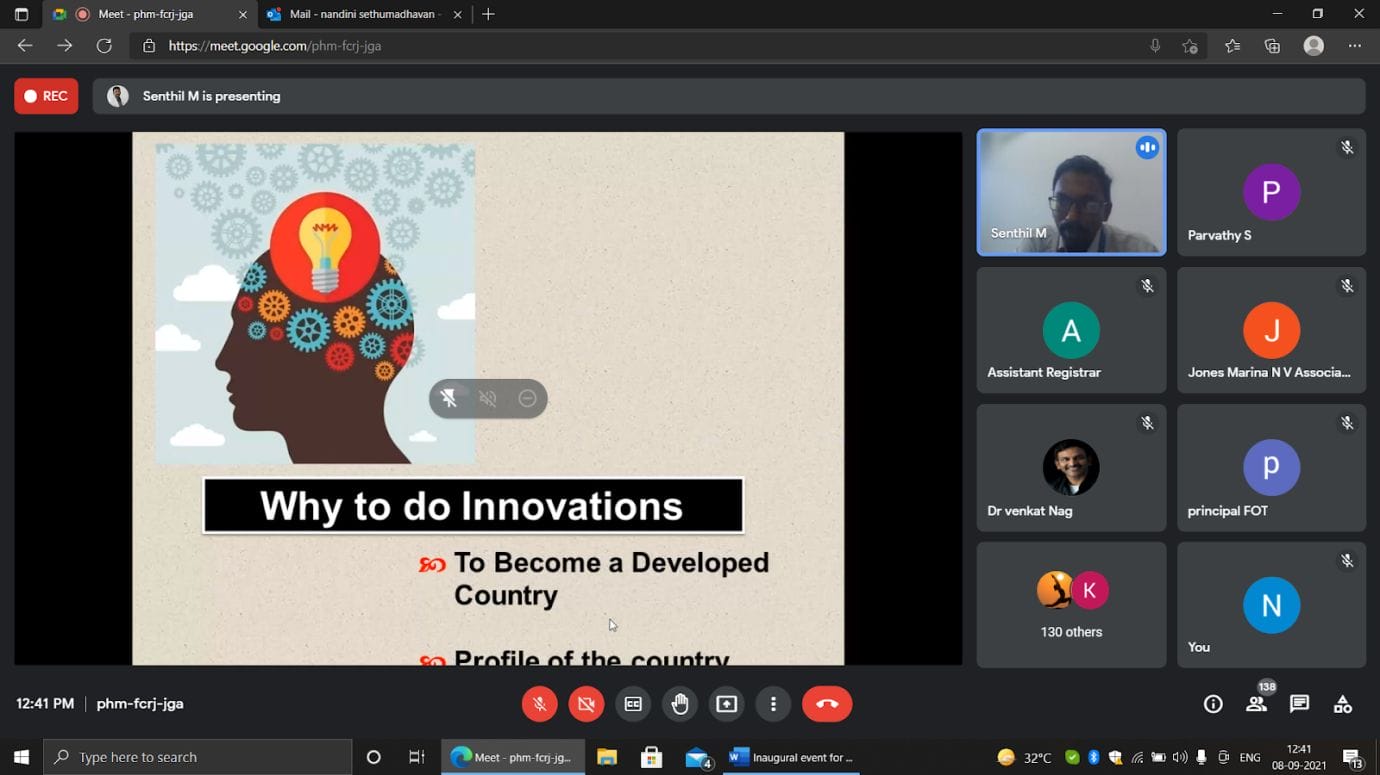The image size is (1380, 775).
Task: Open more options three-dot menu
Action: click(773, 704)
